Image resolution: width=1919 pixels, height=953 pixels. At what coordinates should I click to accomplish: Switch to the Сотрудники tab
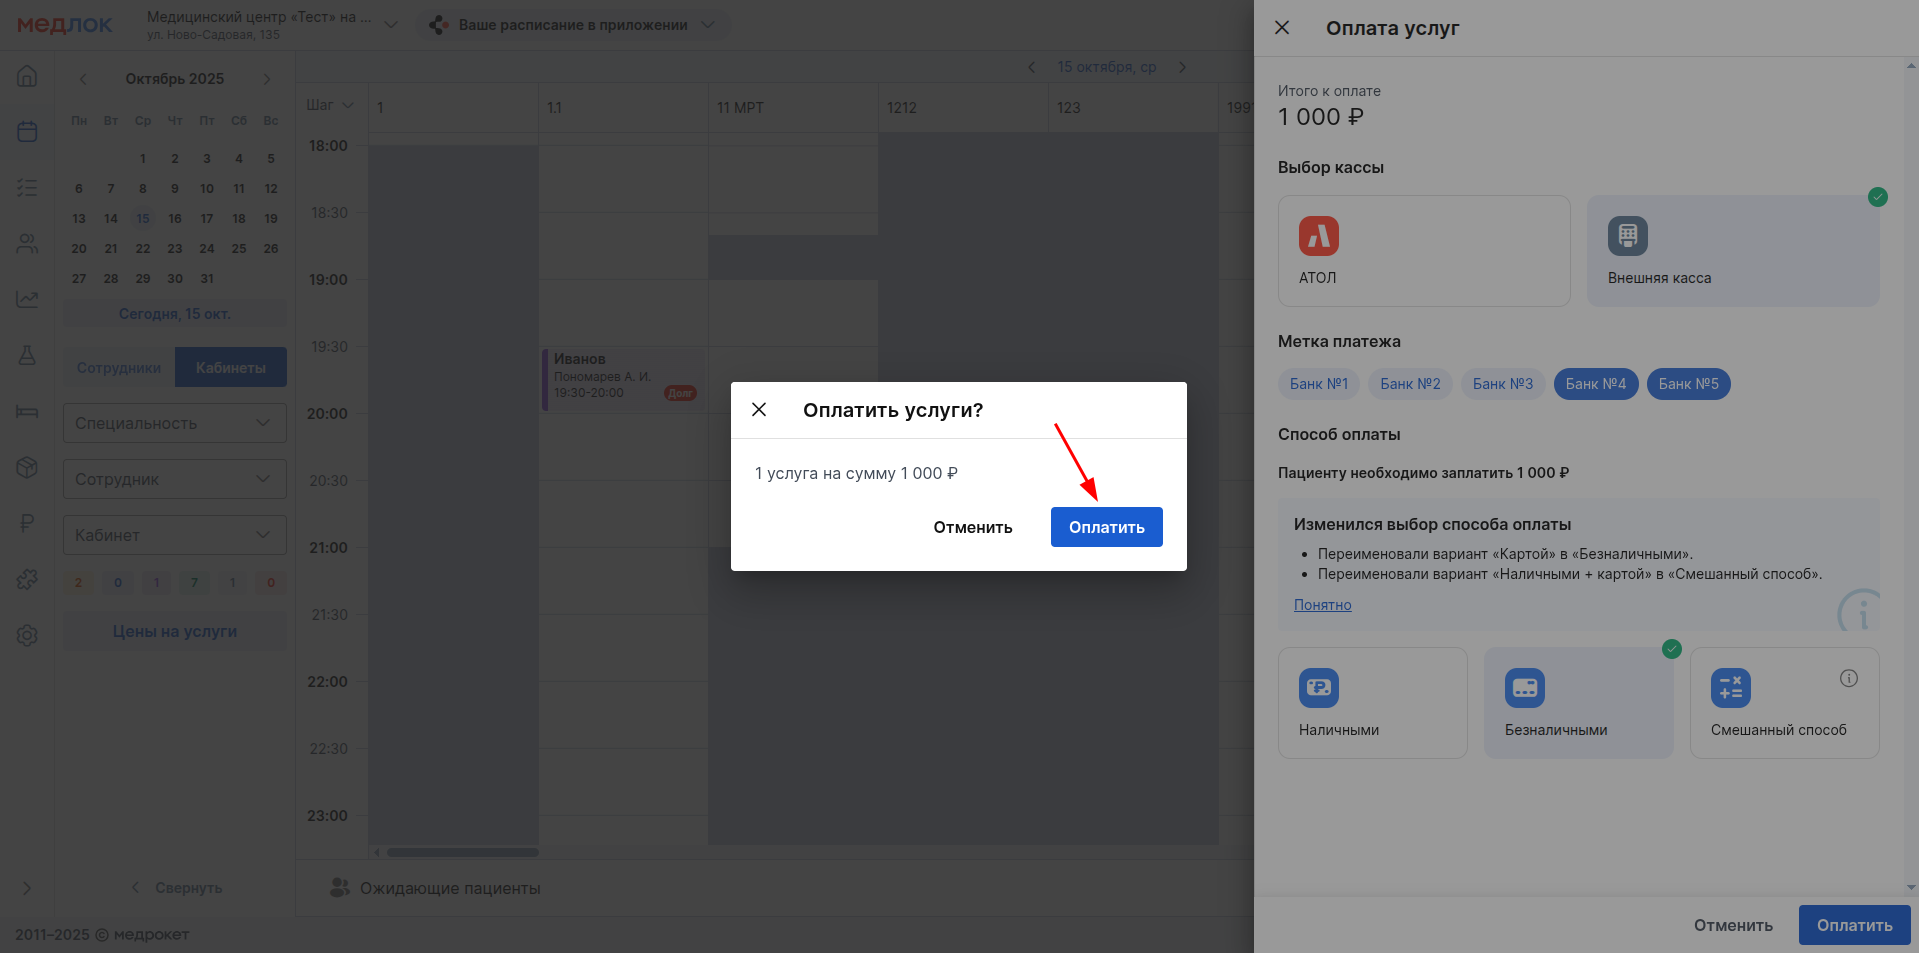[119, 368]
